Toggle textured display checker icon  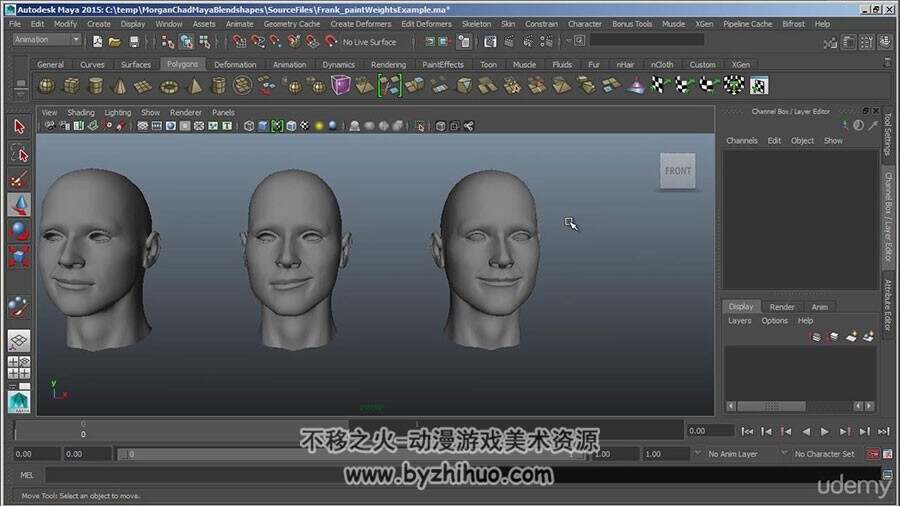click(305, 126)
